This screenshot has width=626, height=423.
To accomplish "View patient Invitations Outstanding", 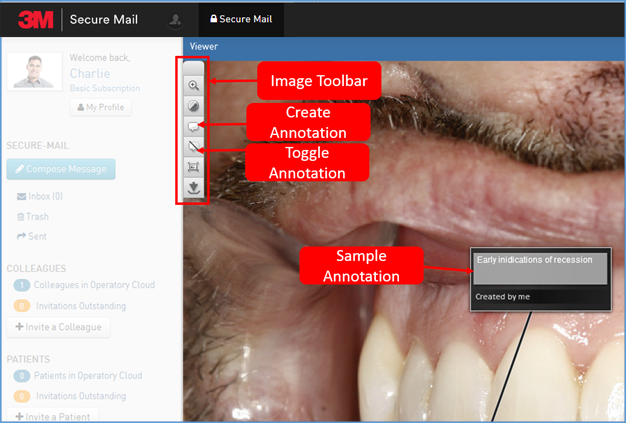I will click(x=70, y=396).
